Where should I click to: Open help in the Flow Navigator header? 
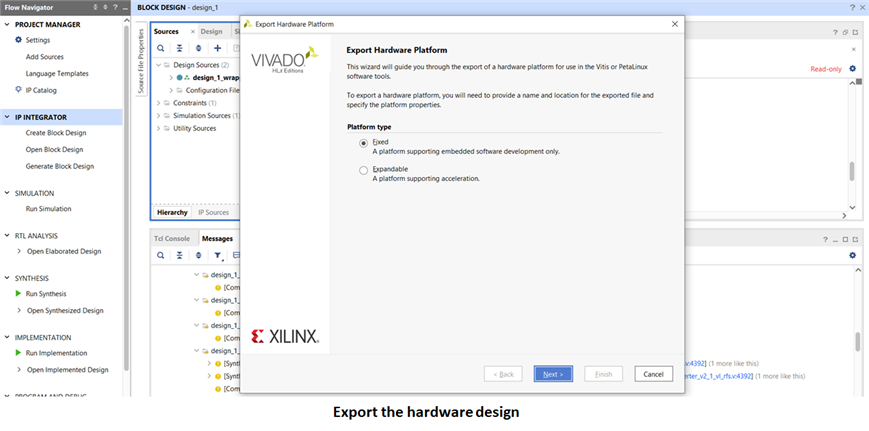pyautogui.click(x=115, y=7)
